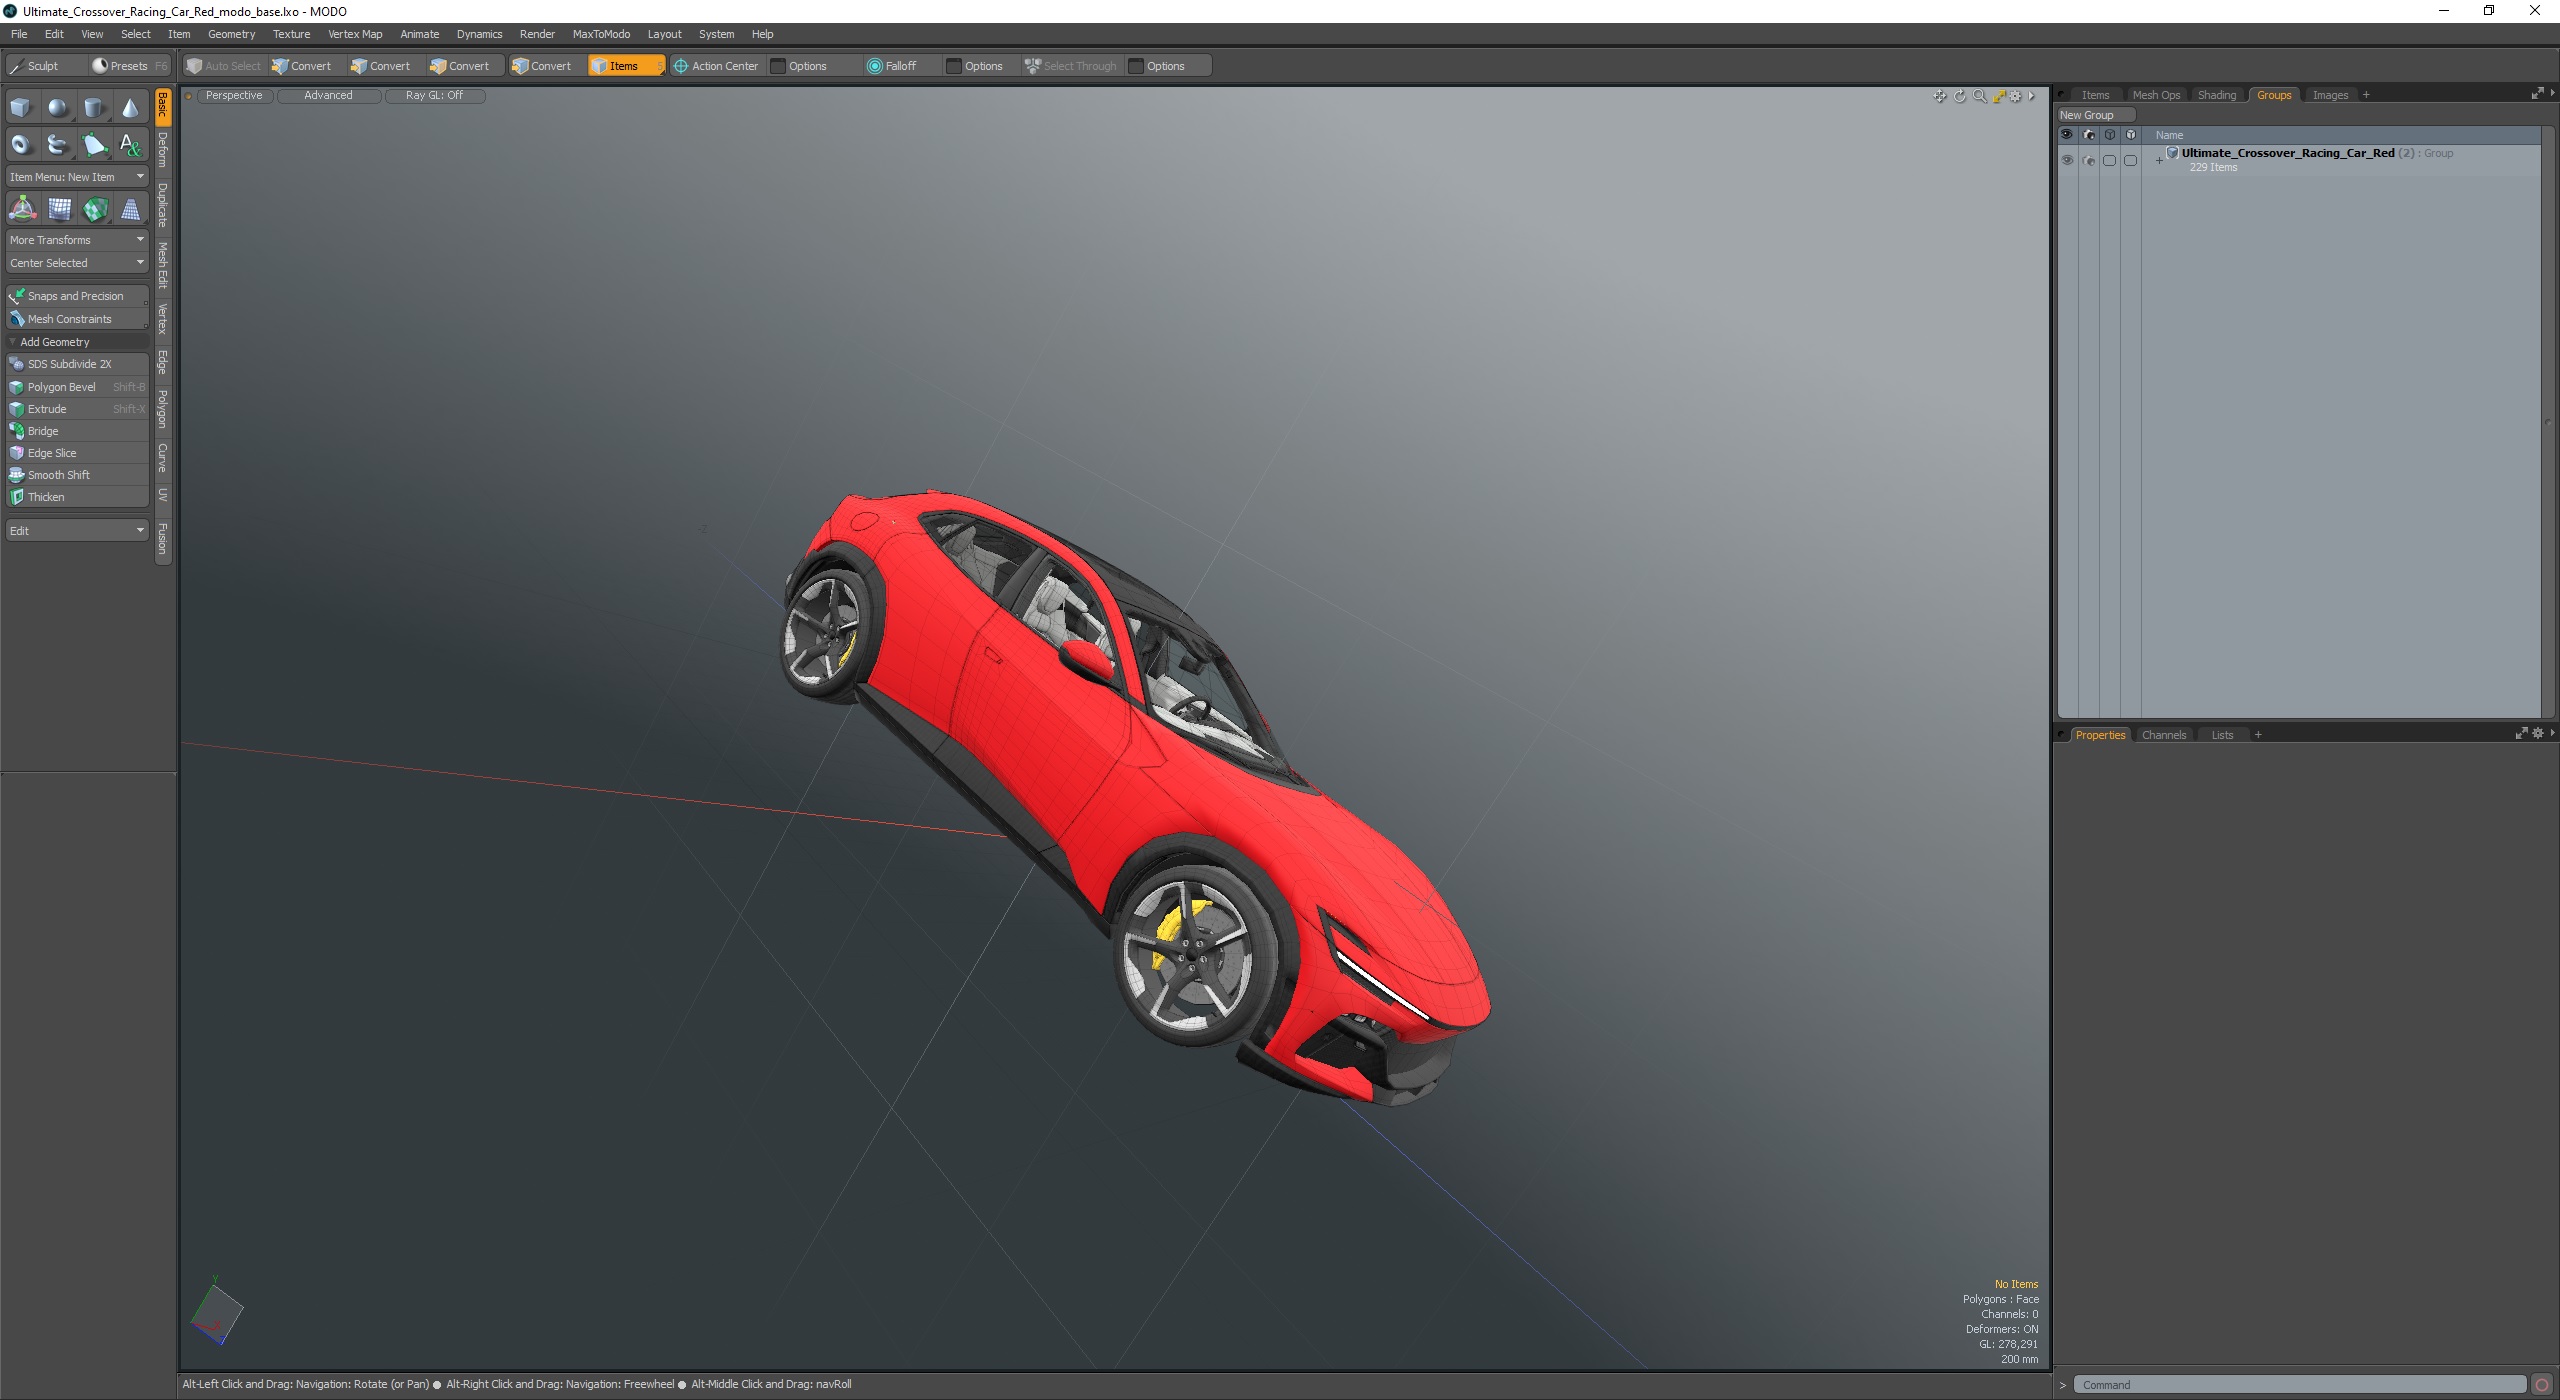
Task: Select the Edge Slice tool
Action: [x=77, y=453]
